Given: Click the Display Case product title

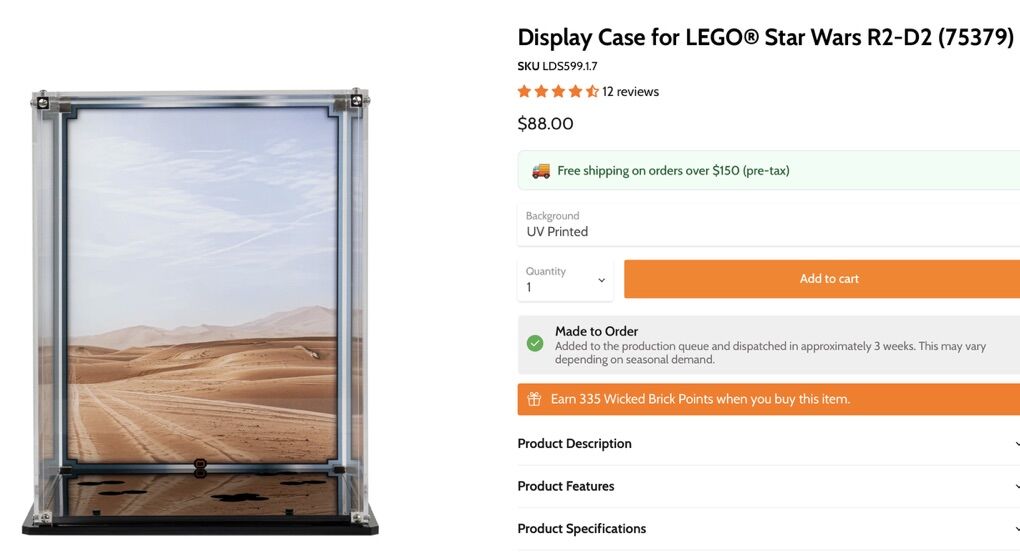Looking at the screenshot, I should point(765,38).
